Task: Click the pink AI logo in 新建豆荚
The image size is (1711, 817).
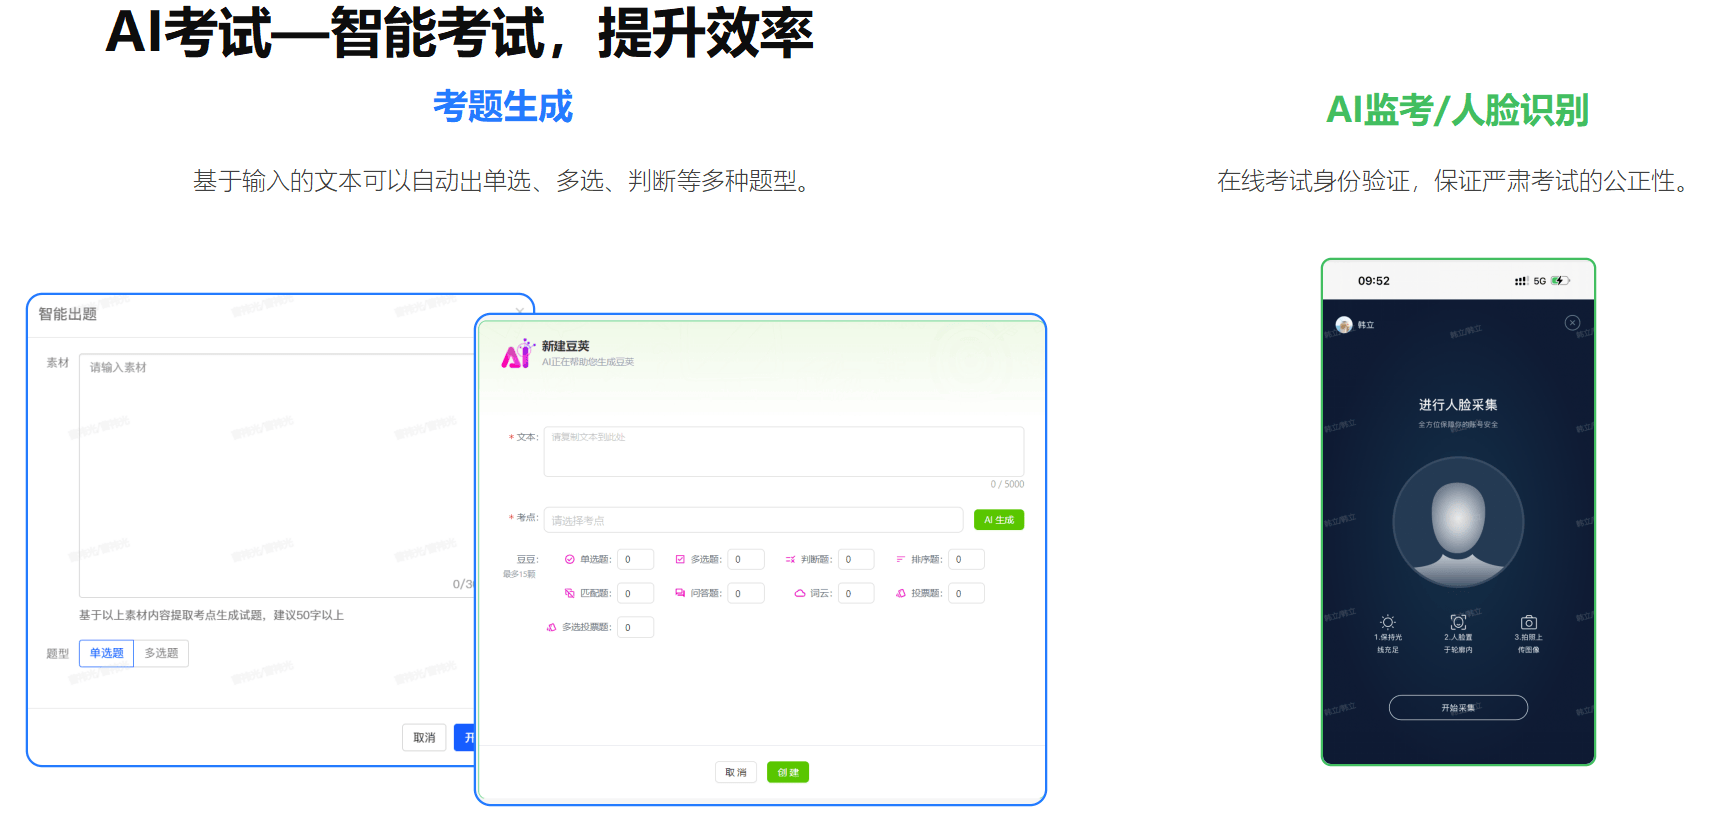Action: [517, 354]
